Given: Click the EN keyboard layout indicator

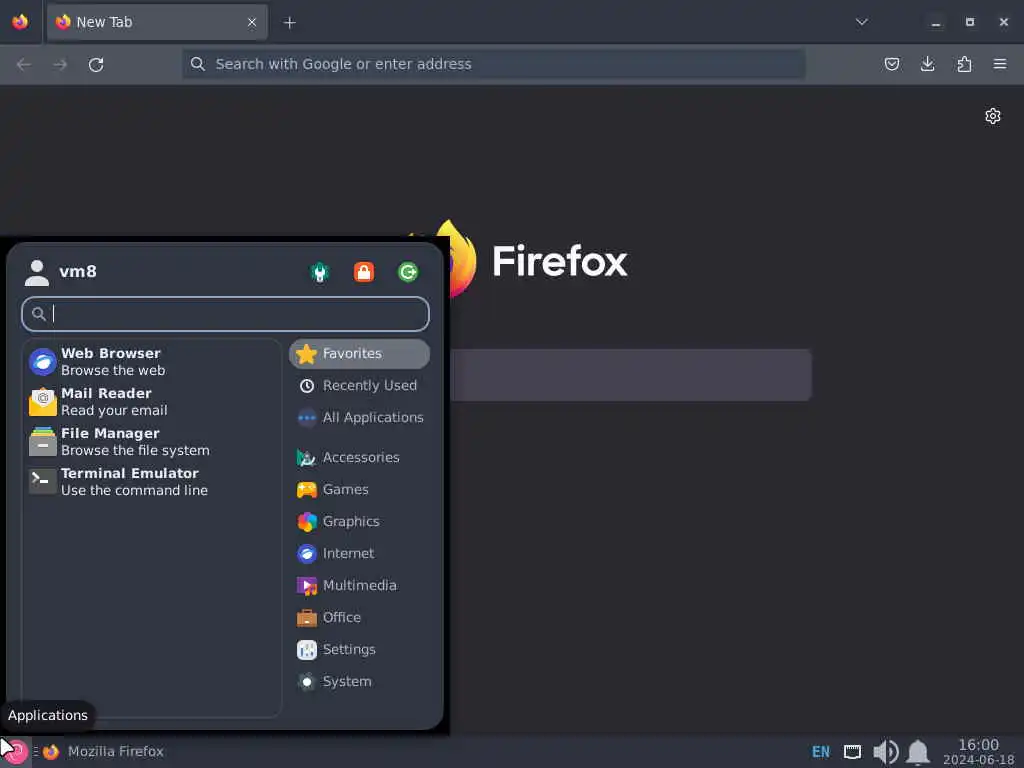Looking at the screenshot, I should (821, 752).
